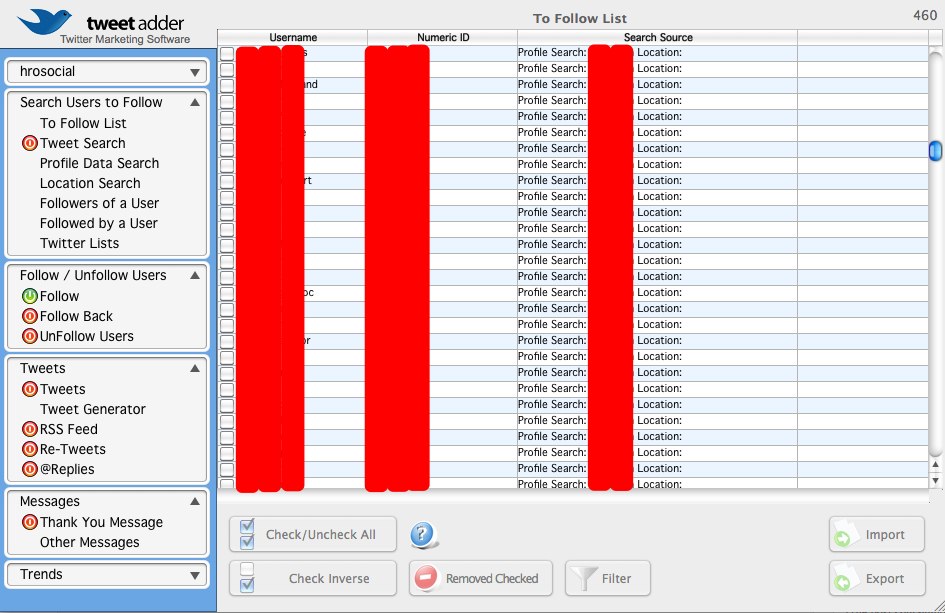Sort by the Search Source column header
945x613 pixels.
tap(658, 37)
